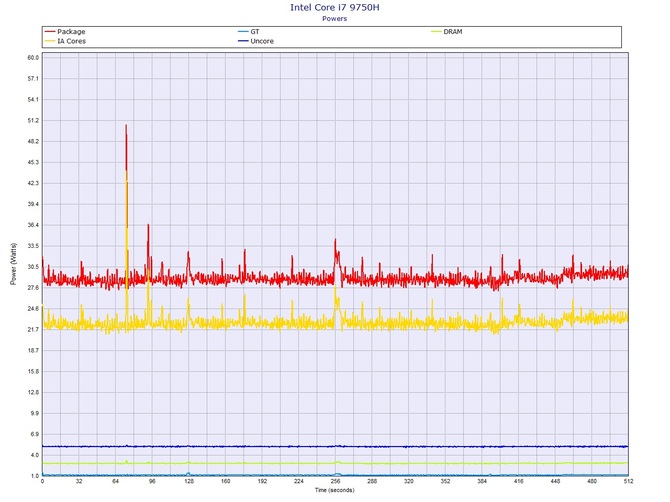Click the DRAM legend label
670x502 pixels.
tap(453, 32)
